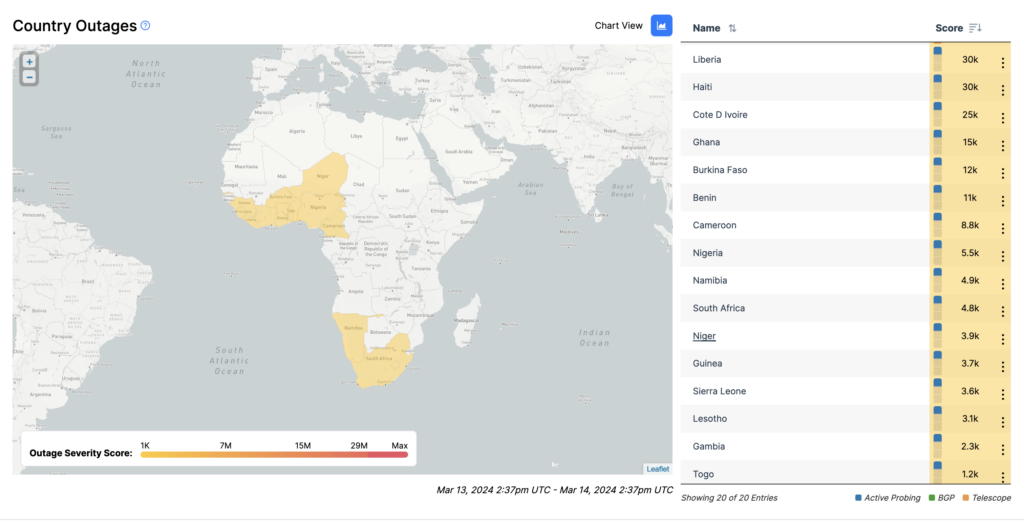Image resolution: width=1024 pixels, height=521 pixels.
Task: Open options menu for Liberia row
Action: pos(1002,63)
